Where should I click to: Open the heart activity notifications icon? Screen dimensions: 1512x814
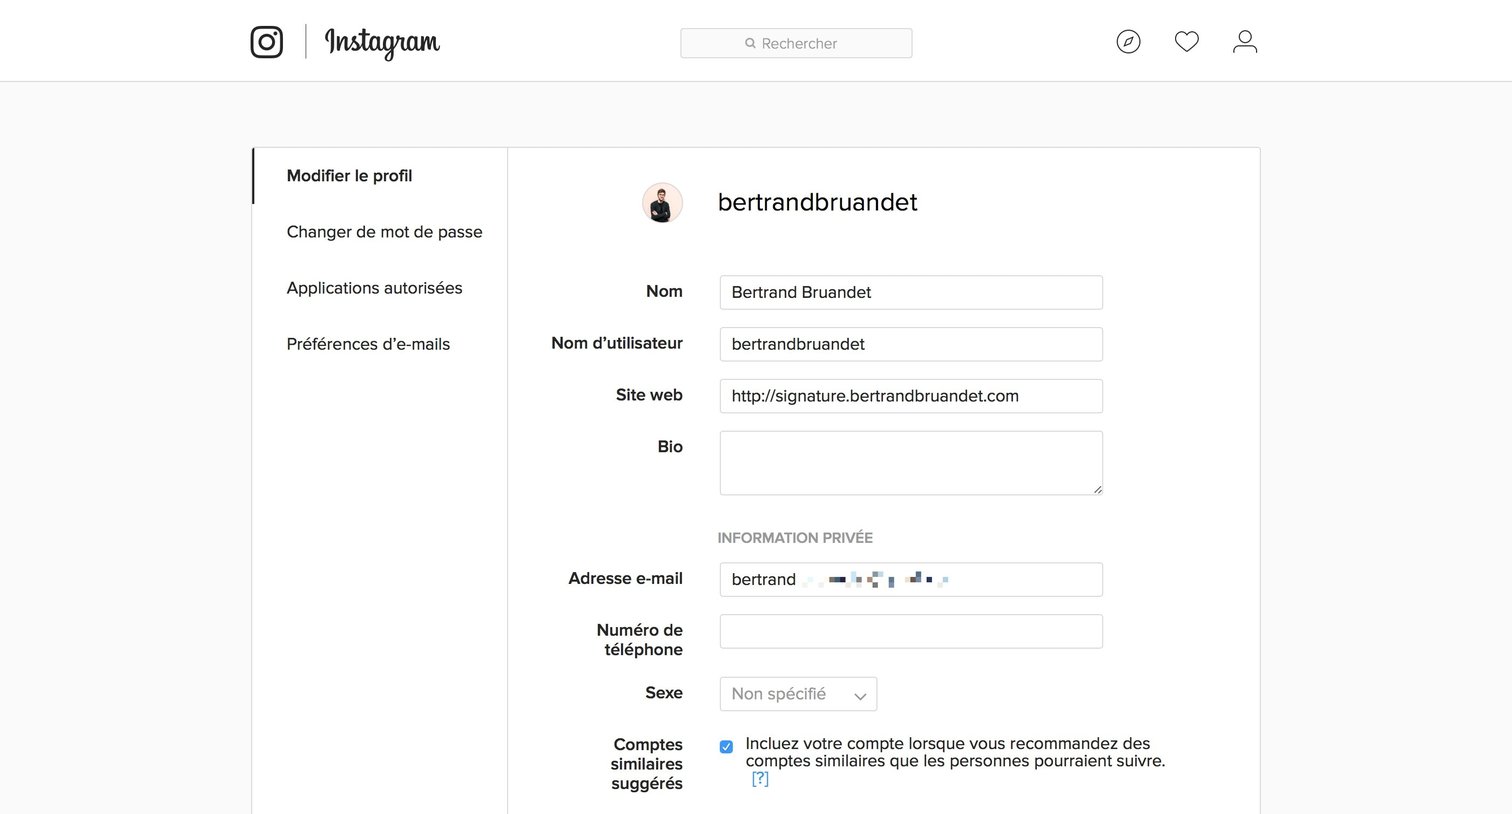pos(1186,41)
